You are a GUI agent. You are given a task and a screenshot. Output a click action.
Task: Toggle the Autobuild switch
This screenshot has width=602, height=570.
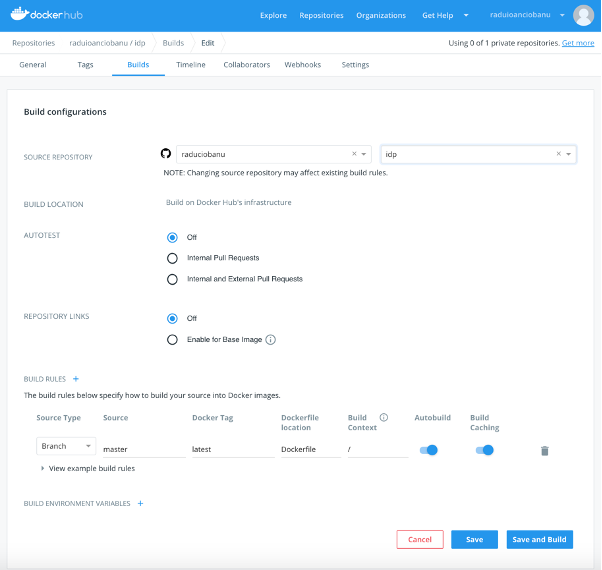coord(429,450)
